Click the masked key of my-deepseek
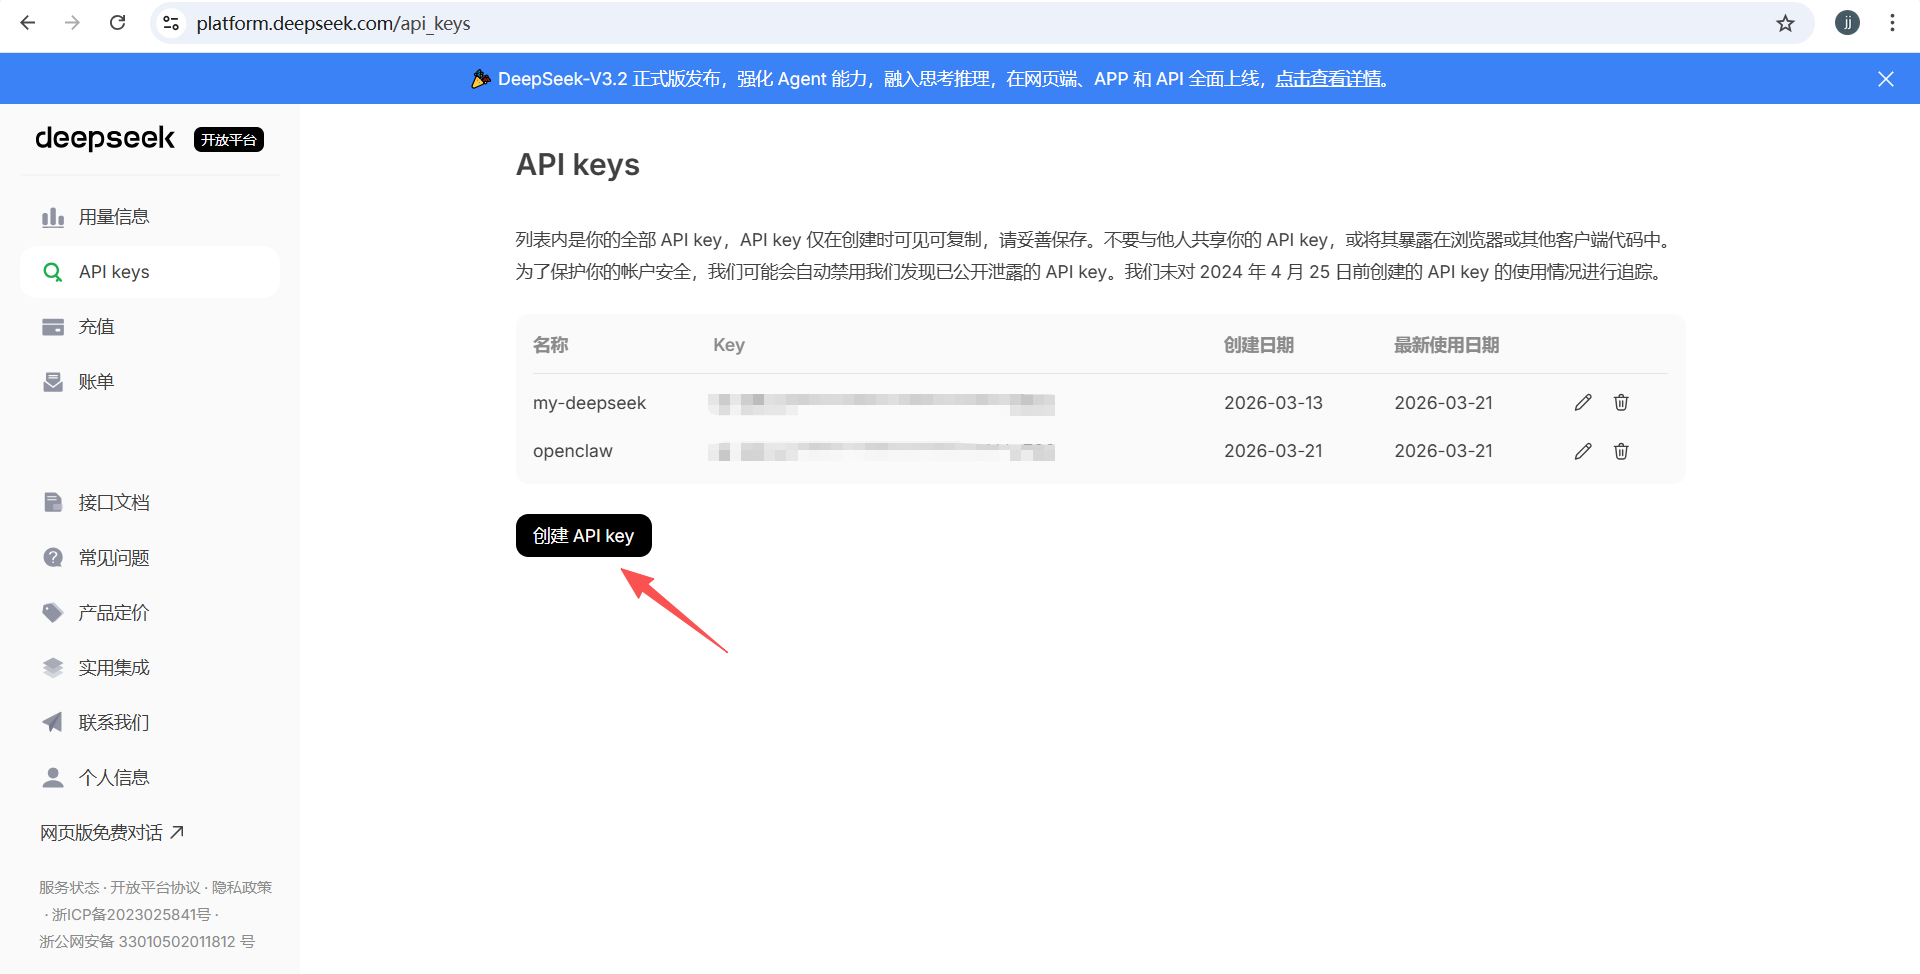1920x974 pixels. pos(881,404)
